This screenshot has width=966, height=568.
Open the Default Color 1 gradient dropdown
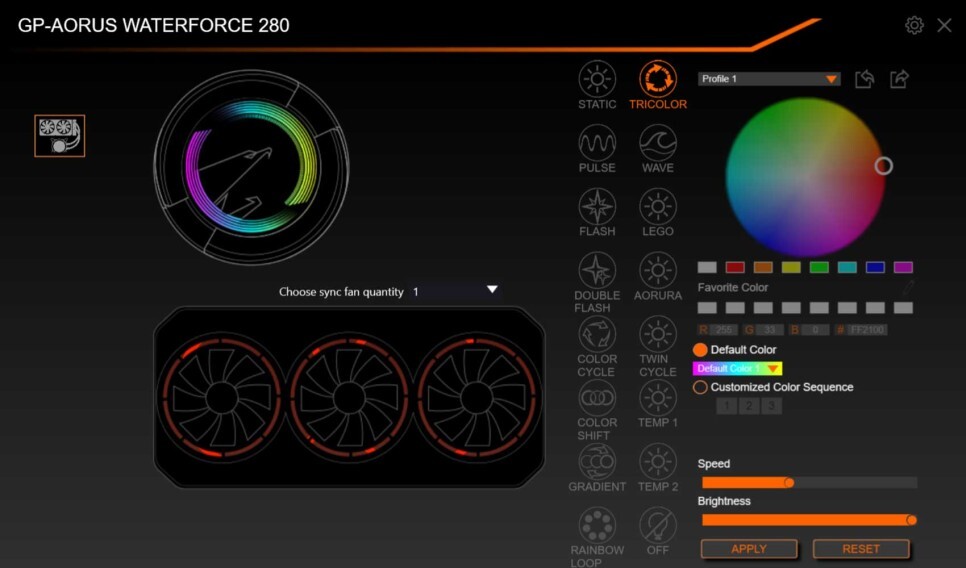click(x=737, y=368)
